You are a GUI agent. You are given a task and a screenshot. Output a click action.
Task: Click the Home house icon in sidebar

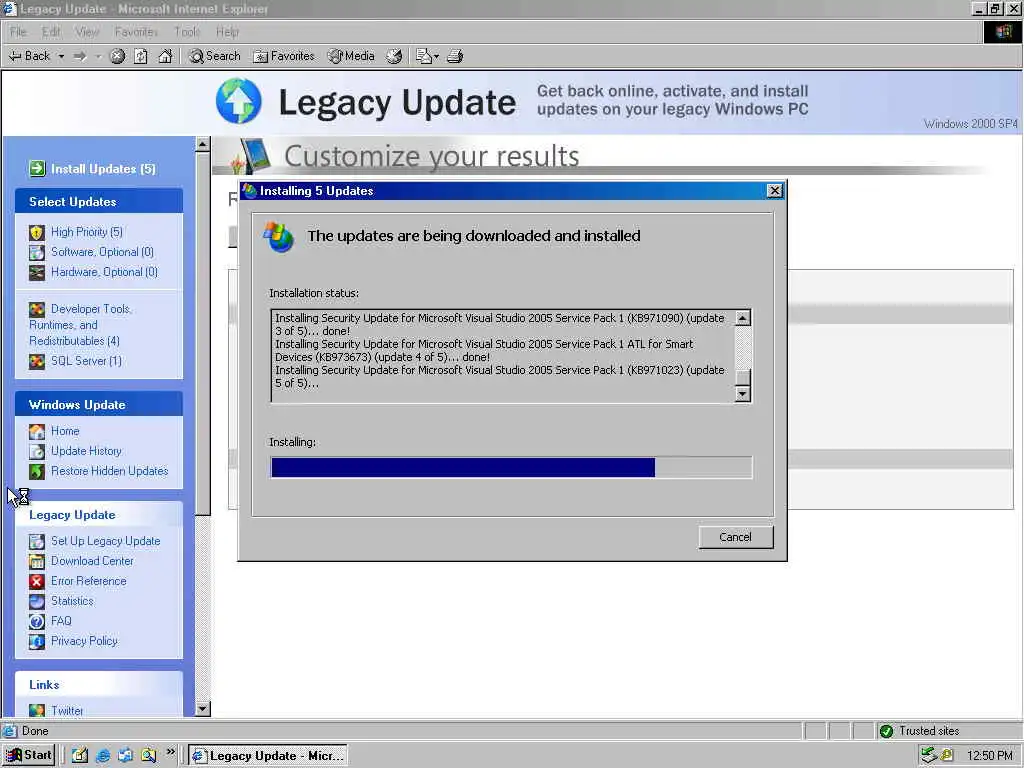click(x=37, y=432)
